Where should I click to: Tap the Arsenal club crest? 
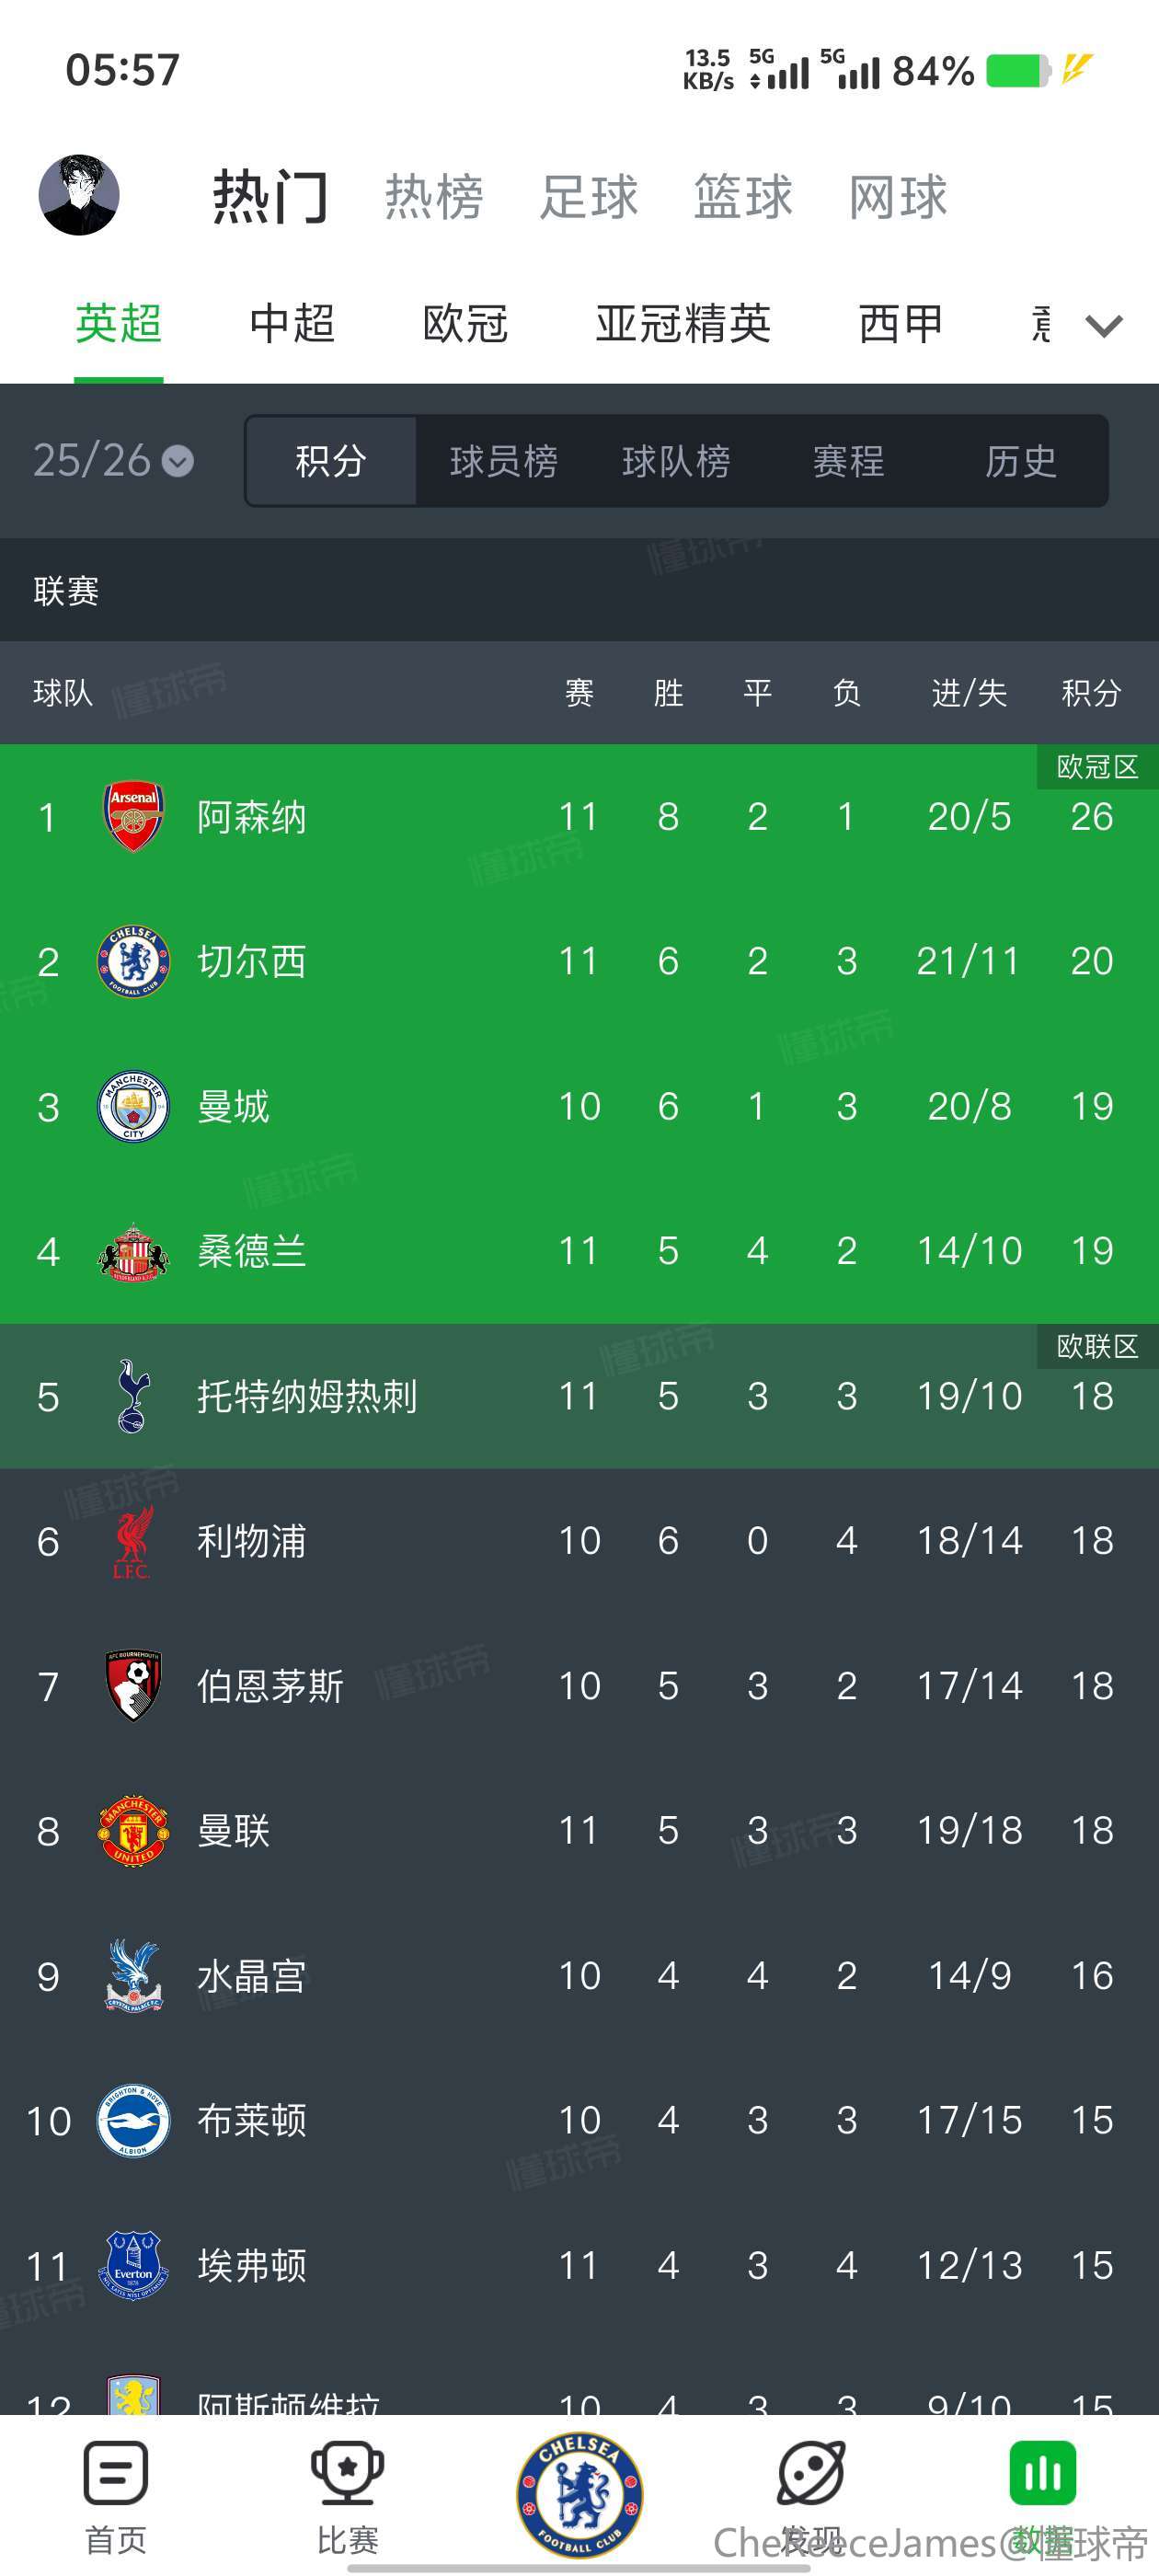[x=133, y=816]
